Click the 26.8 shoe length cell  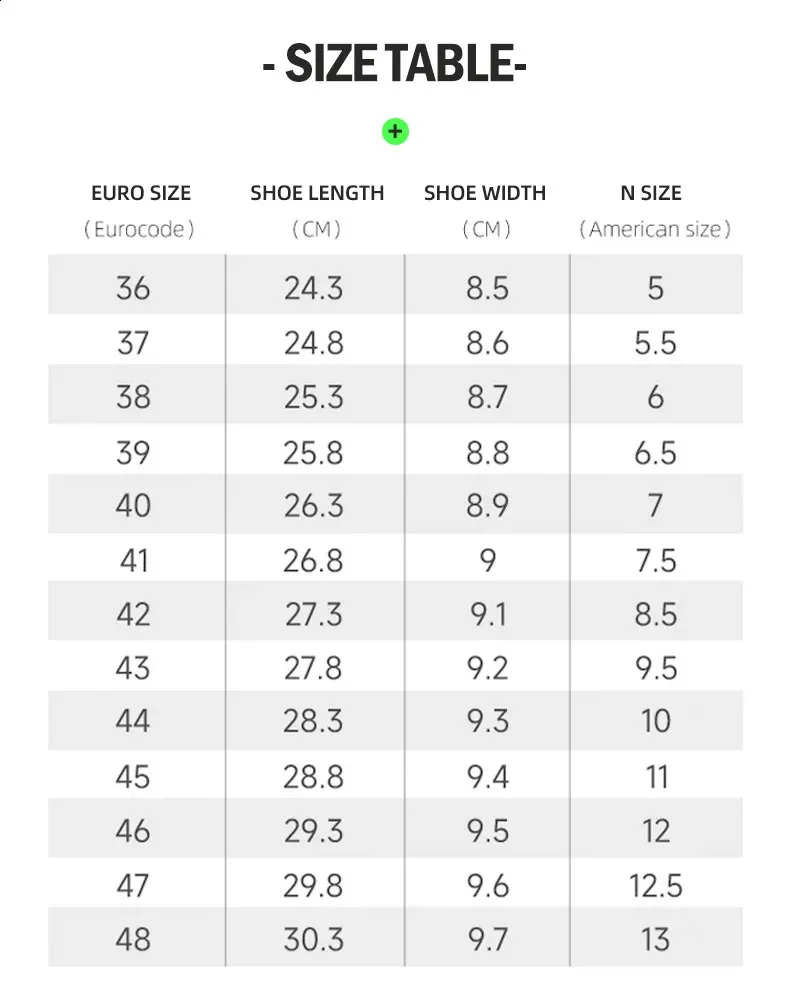313,560
